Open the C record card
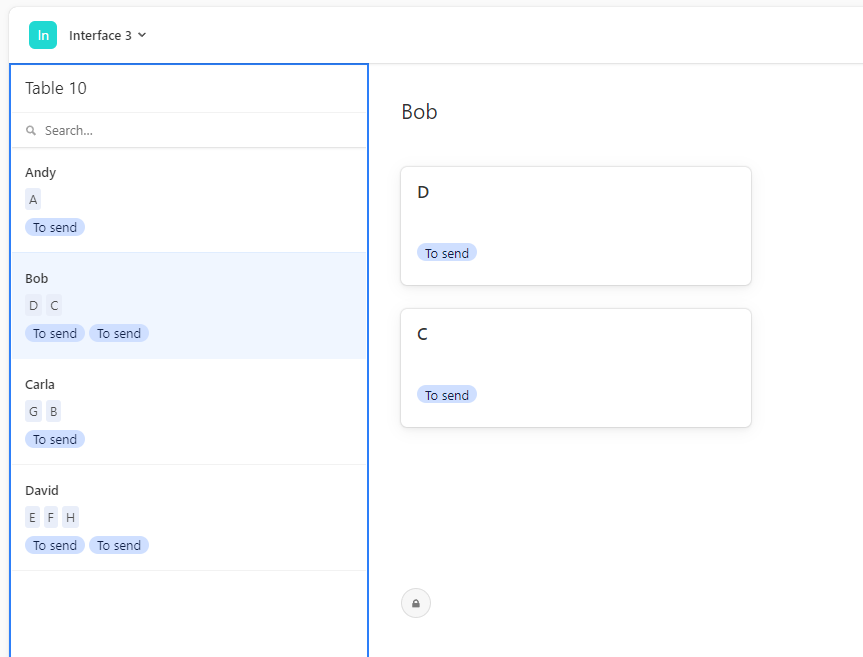Image resolution: width=863 pixels, height=657 pixels. 576,368
